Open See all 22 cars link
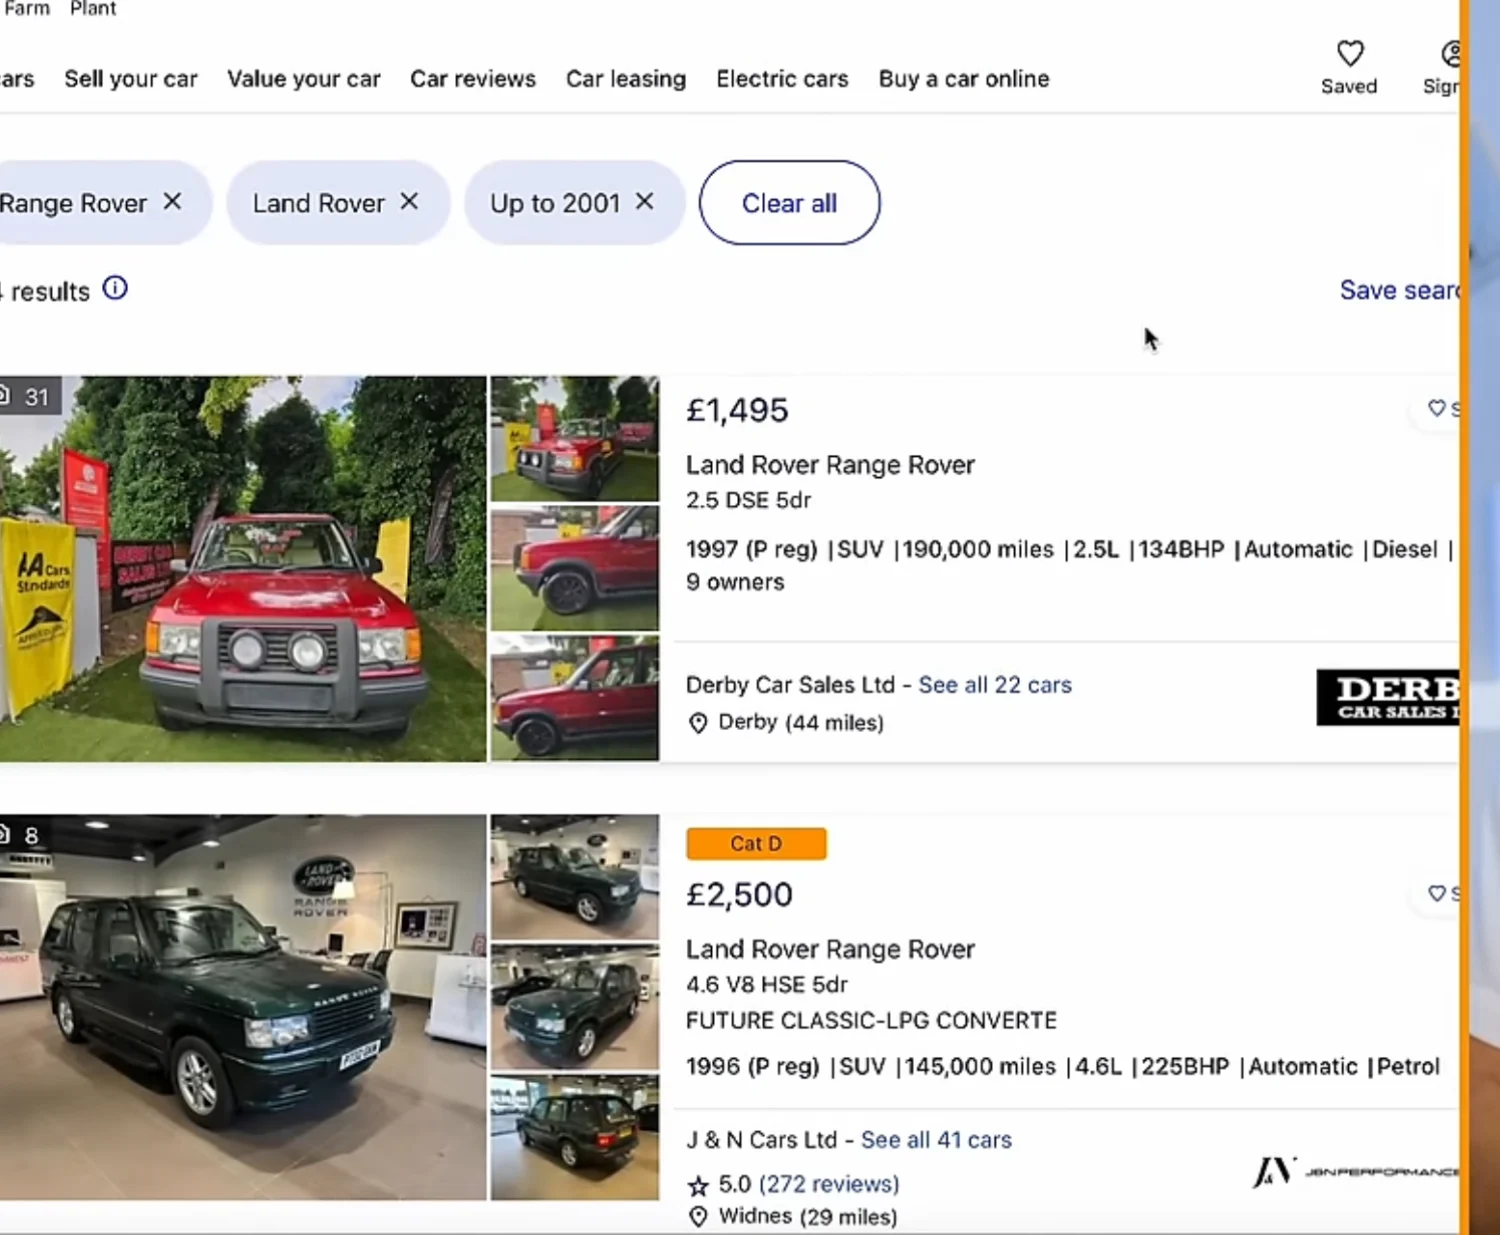 (995, 685)
